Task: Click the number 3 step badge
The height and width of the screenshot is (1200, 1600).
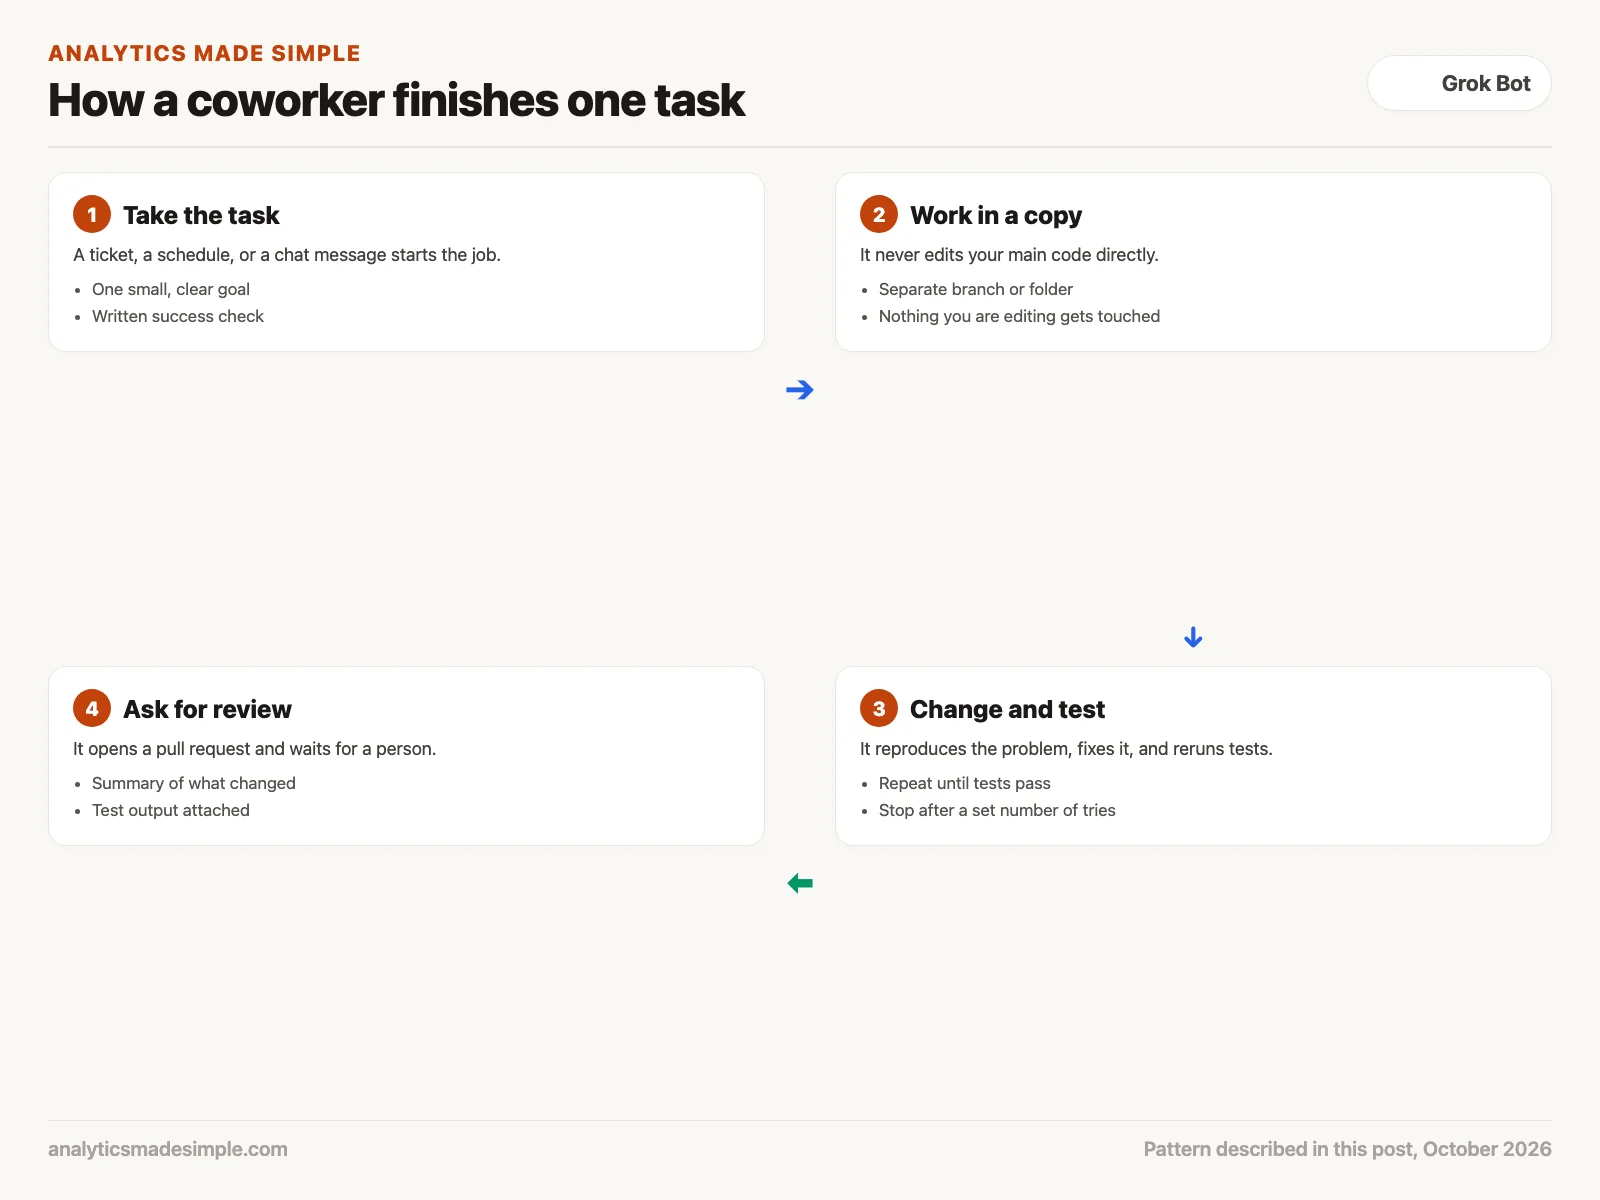Action: (x=879, y=709)
